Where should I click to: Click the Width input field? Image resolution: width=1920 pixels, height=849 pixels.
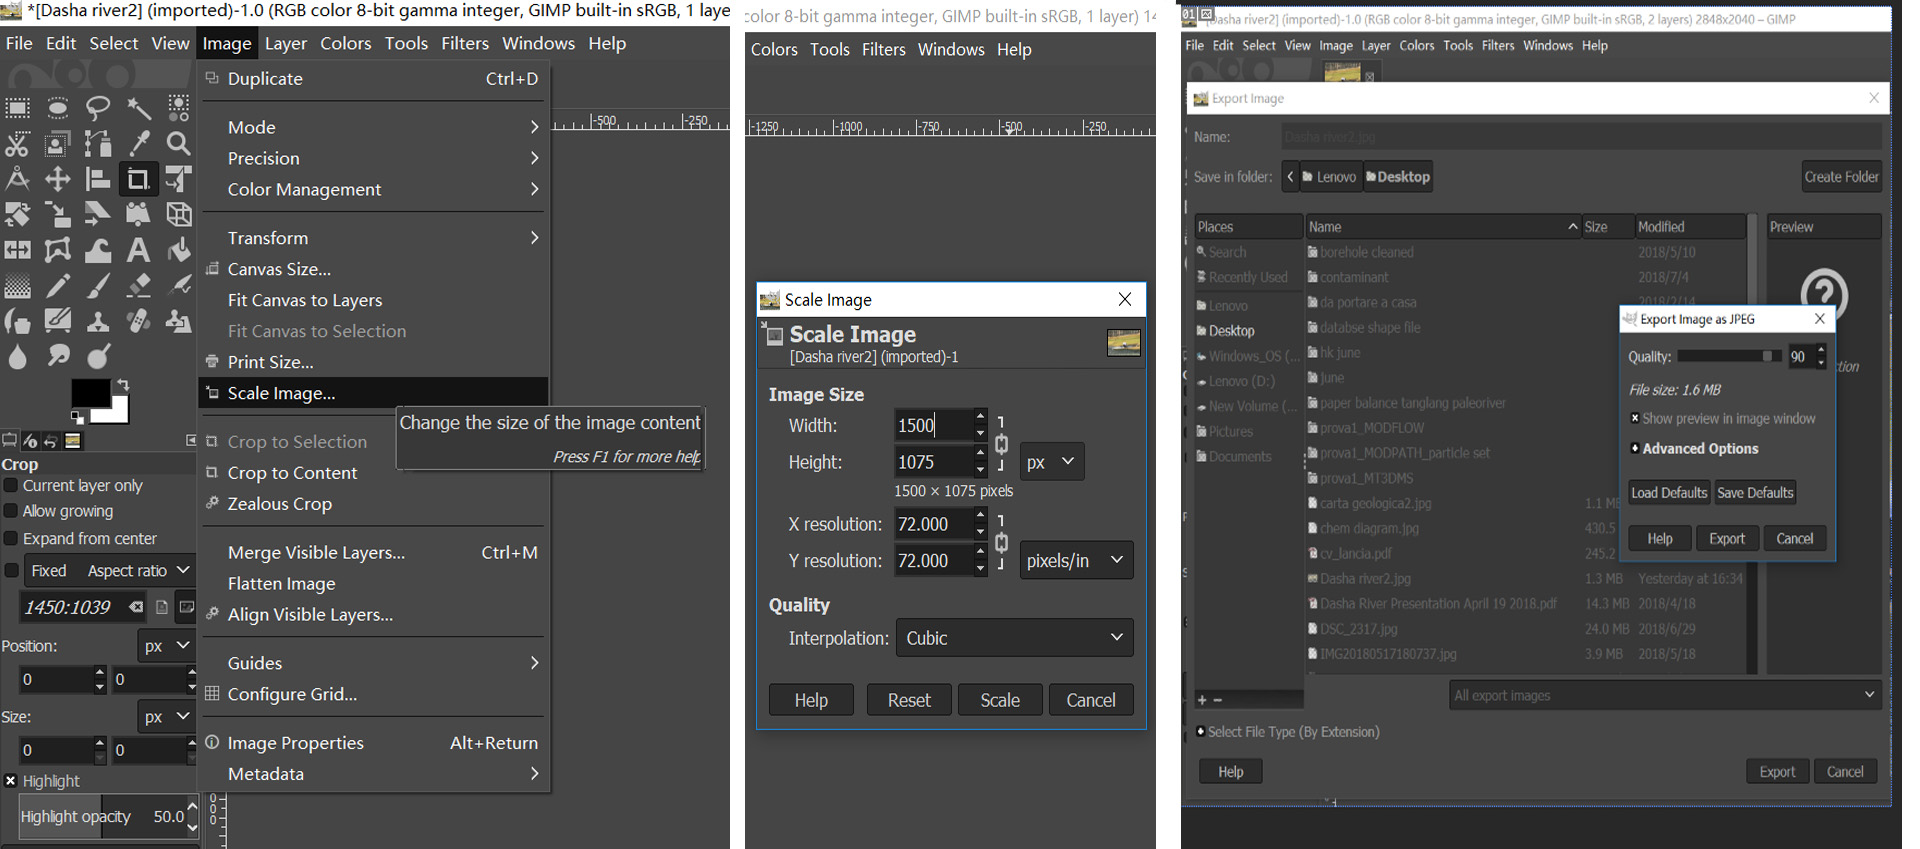[931, 425]
